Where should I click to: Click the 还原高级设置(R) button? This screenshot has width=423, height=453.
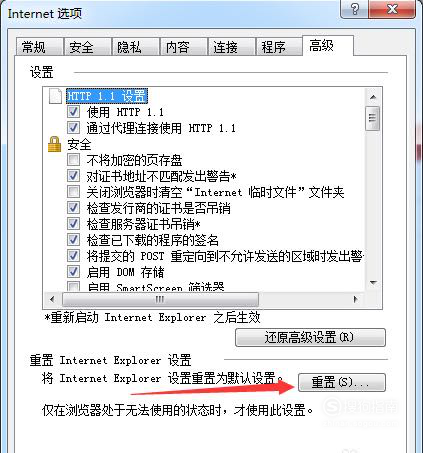(310, 337)
